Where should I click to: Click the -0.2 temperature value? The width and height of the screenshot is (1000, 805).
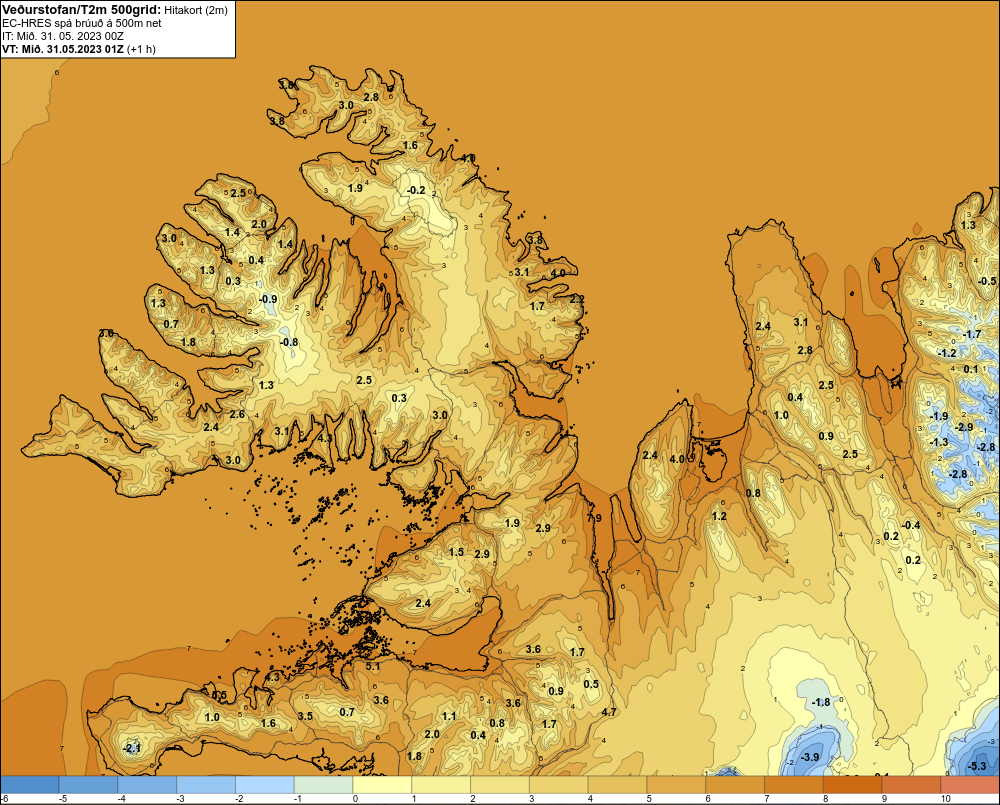416,190
